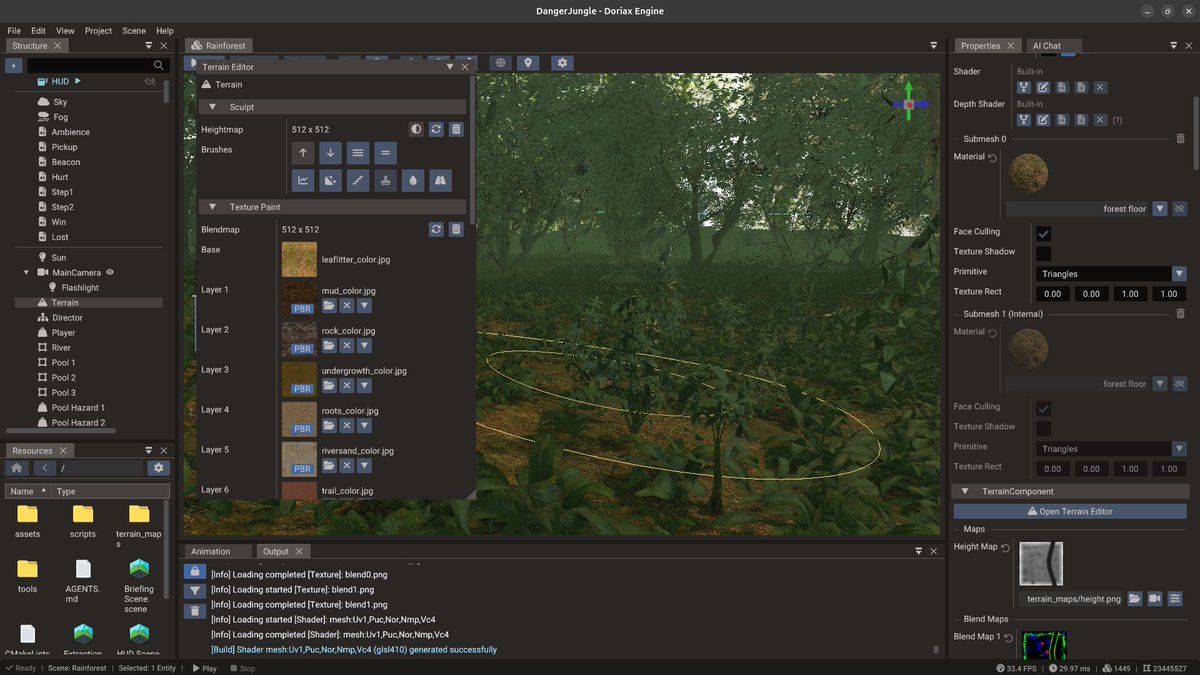Refresh the Blendmap
The width and height of the screenshot is (1200, 675).
436,229
